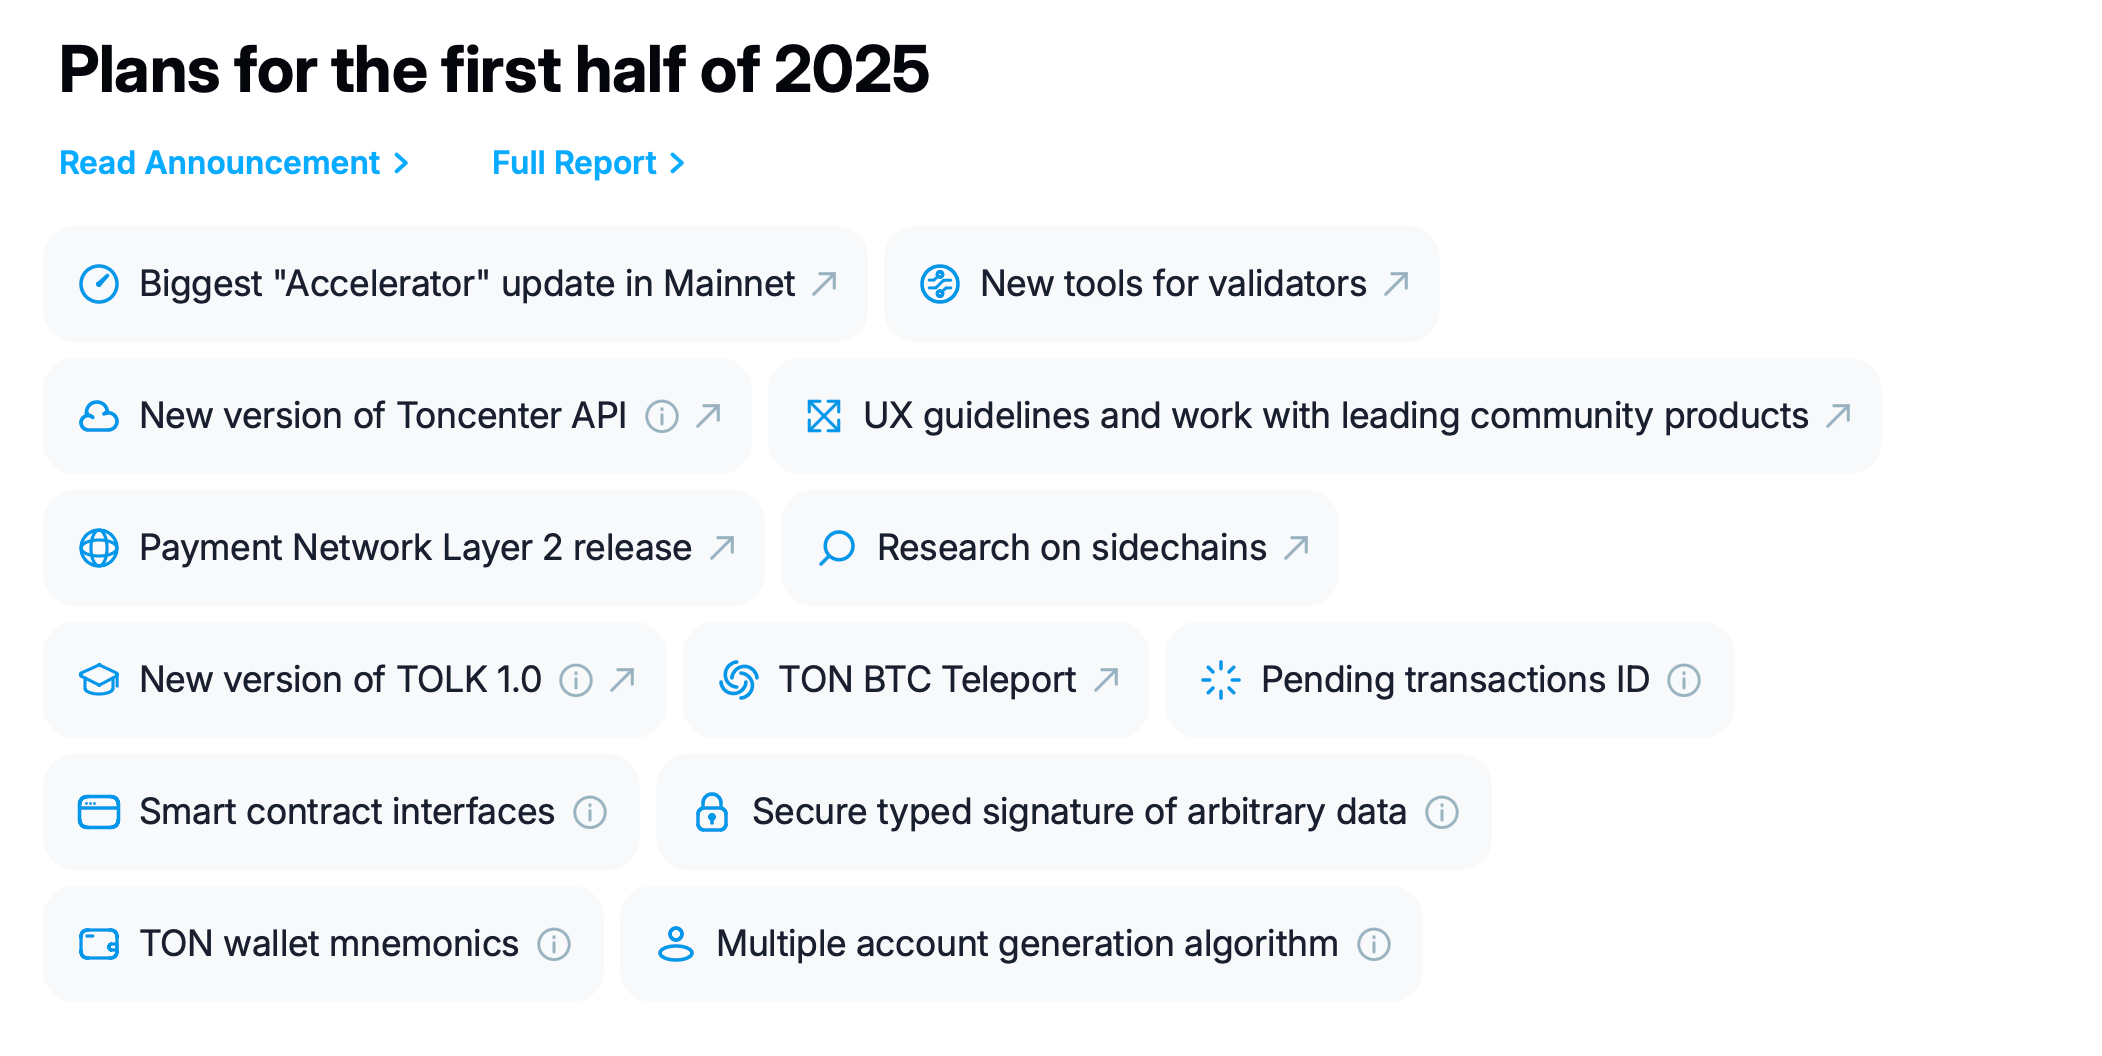Click the graduation cap icon on TOLK card
Viewport: 2102px width, 1056px height.
[98, 680]
